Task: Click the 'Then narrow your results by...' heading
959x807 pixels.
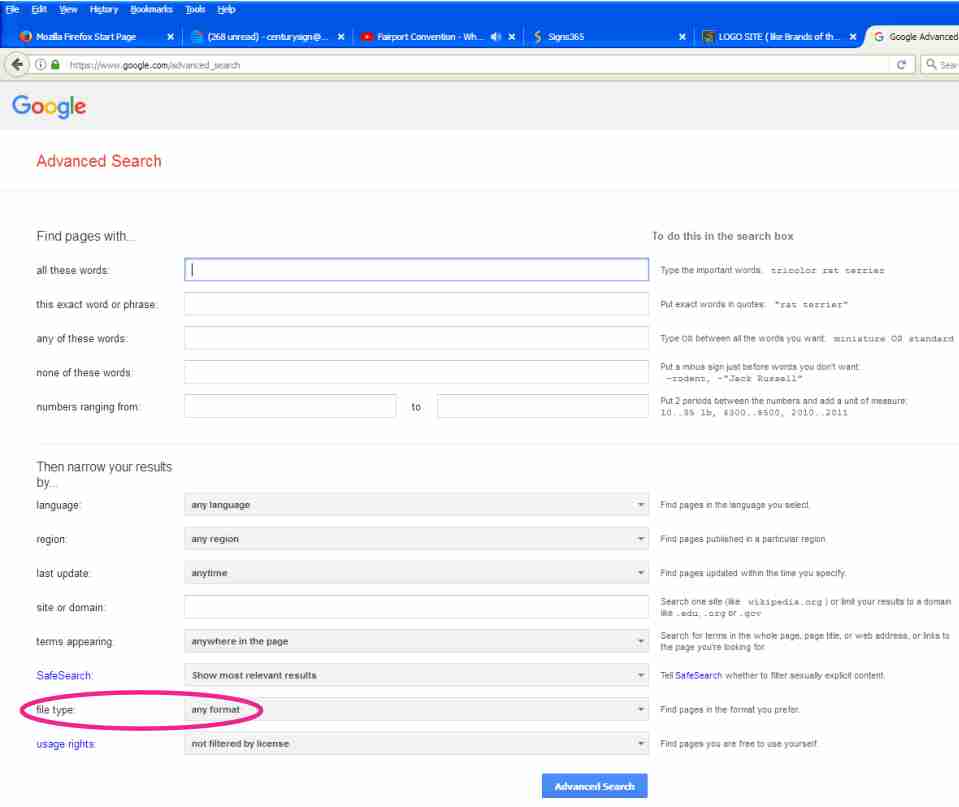Action: (x=104, y=474)
